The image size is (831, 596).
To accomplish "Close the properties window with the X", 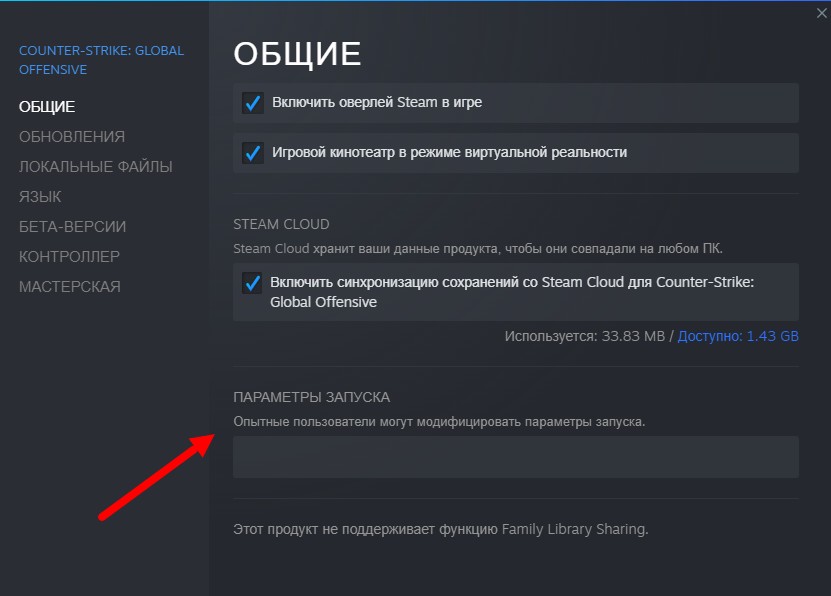I will pyautogui.click(x=822, y=13).
